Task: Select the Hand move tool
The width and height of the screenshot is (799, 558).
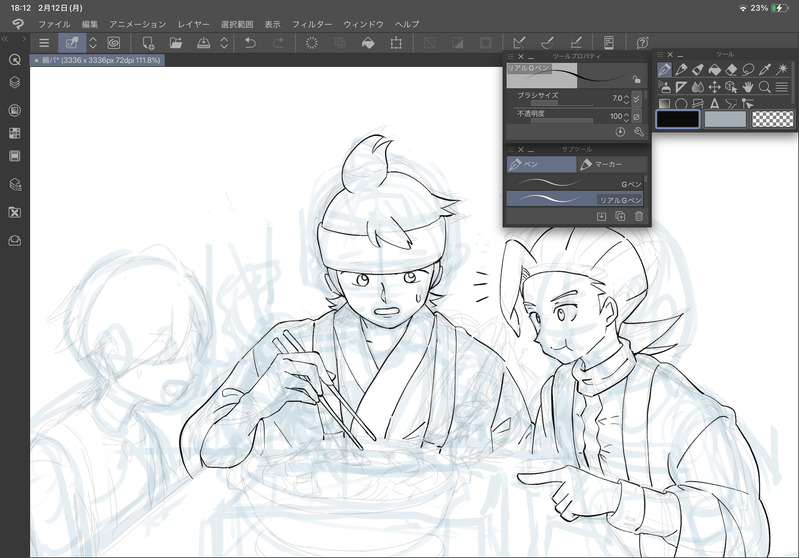Action: pyautogui.click(x=748, y=87)
